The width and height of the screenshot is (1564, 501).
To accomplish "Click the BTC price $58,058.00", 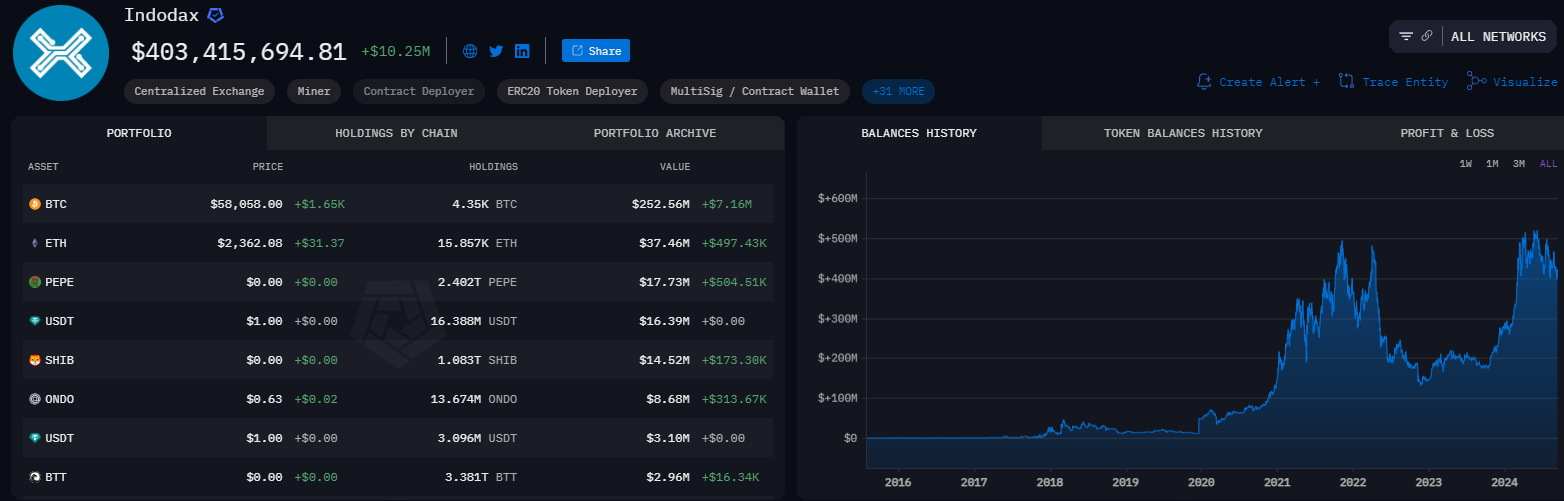I will point(246,204).
